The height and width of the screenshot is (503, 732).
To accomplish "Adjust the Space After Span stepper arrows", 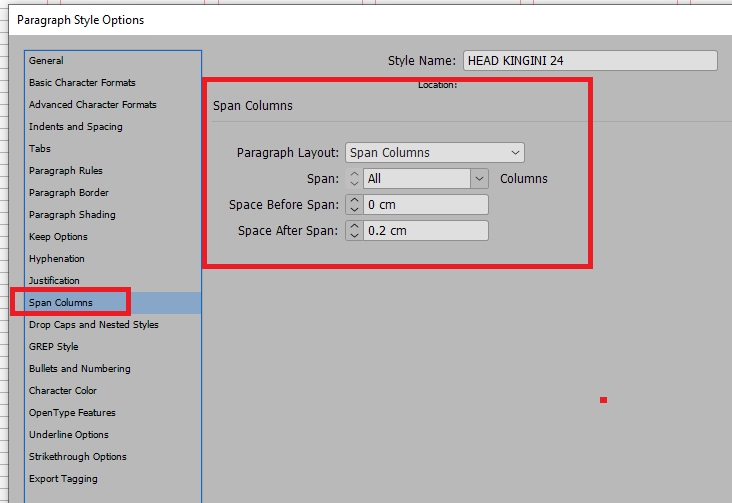I will [354, 231].
